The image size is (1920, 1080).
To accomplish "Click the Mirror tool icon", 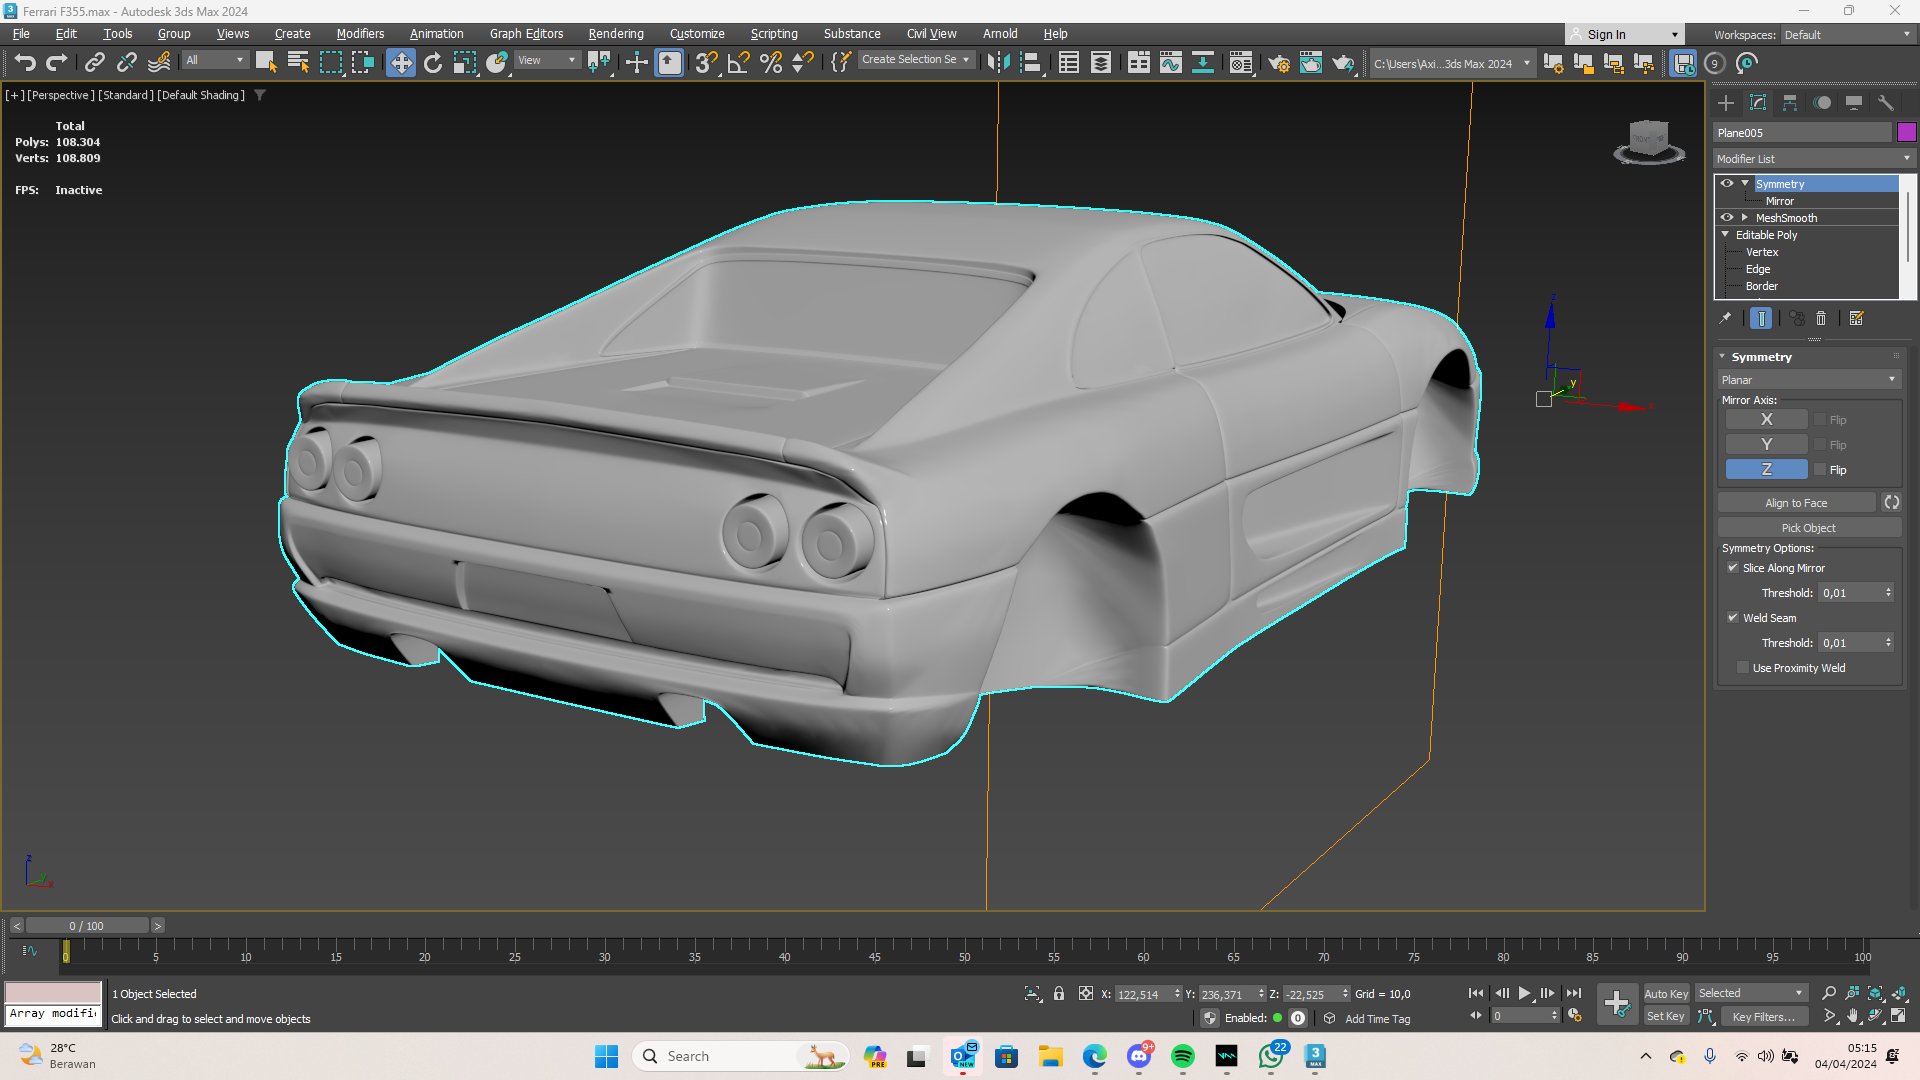I will pyautogui.click(x=998, y=63).
